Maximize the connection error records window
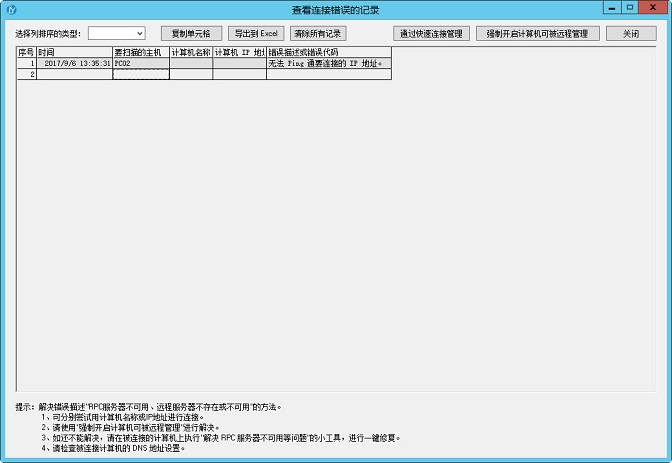The height and width of the screenshot is (463, 672). pos(629,7)
